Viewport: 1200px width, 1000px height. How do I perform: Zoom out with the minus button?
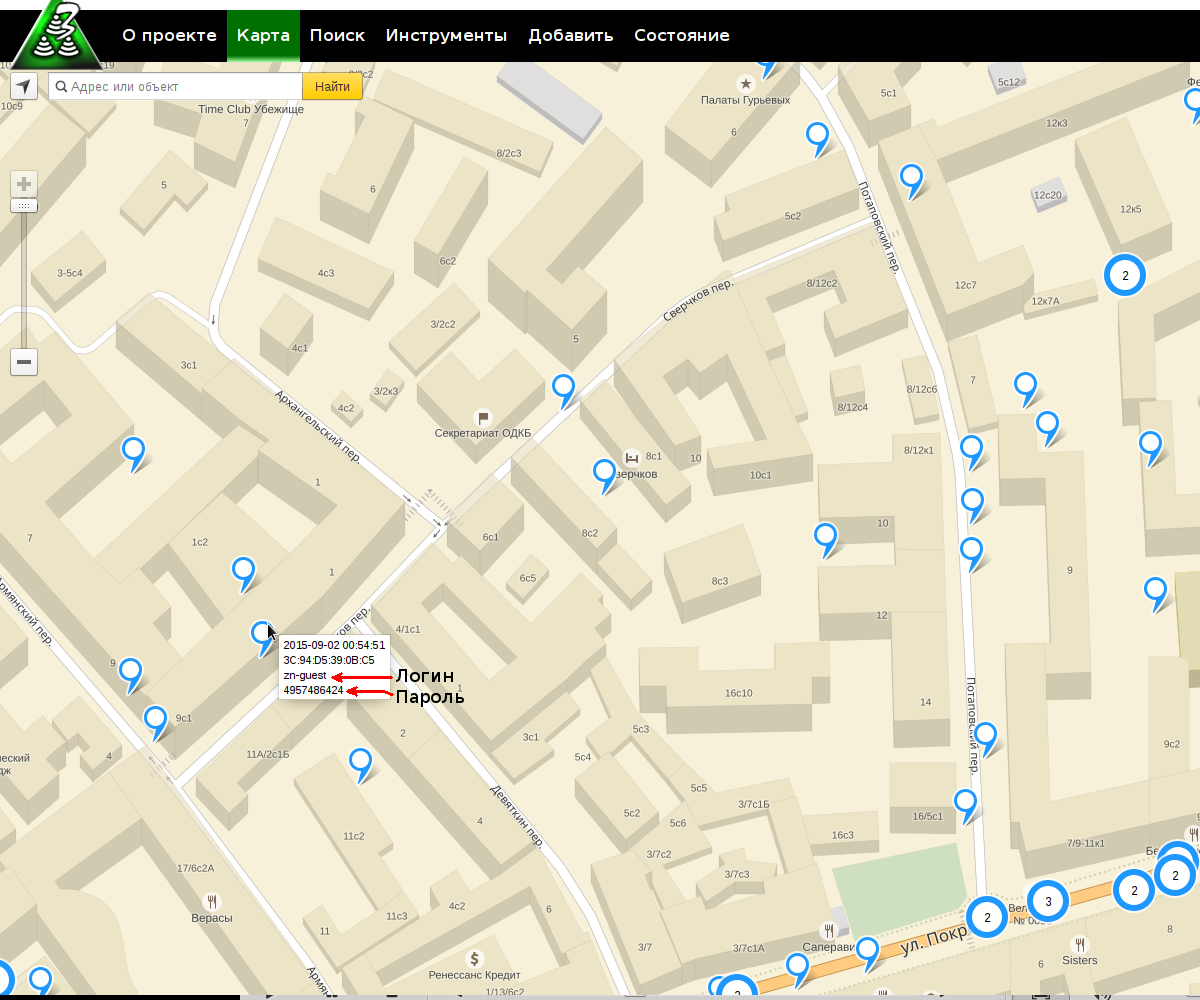coord(24,362)
